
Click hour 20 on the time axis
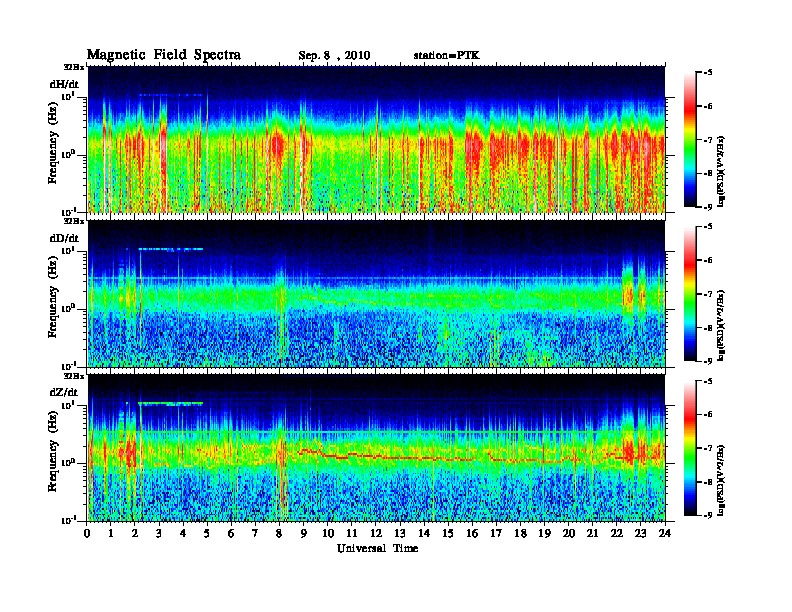click(568, 533)
